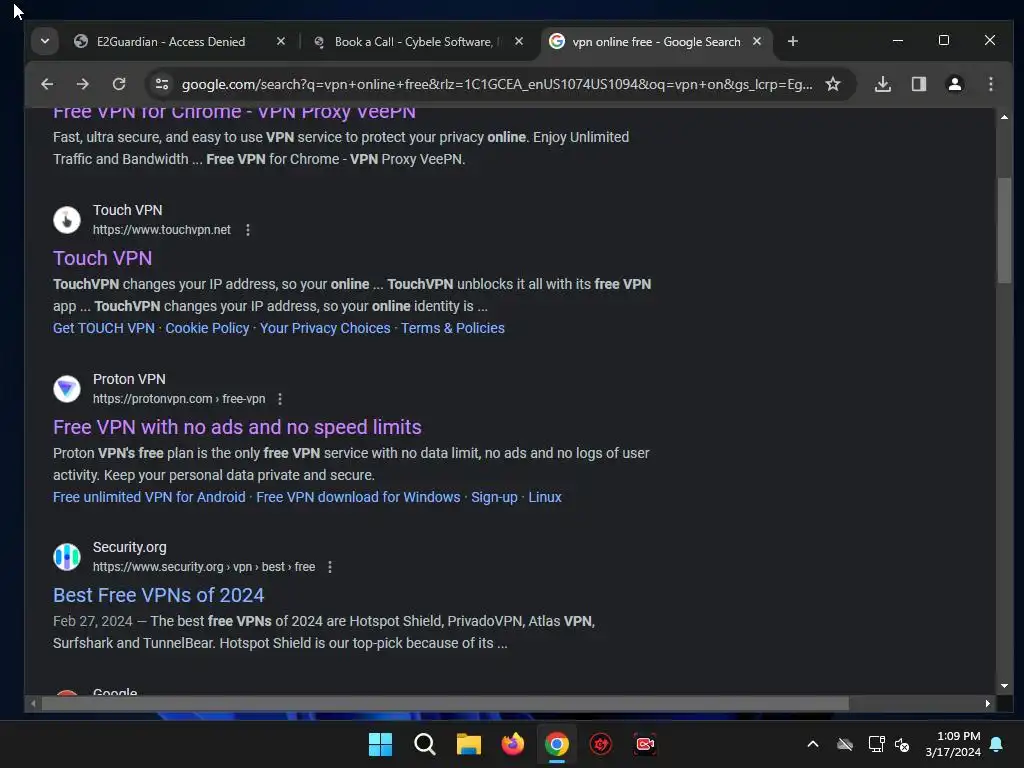The height and width of the screenshot is (768, 1024).
Task: Open Proton Linux sitelink
Action: 545,497
